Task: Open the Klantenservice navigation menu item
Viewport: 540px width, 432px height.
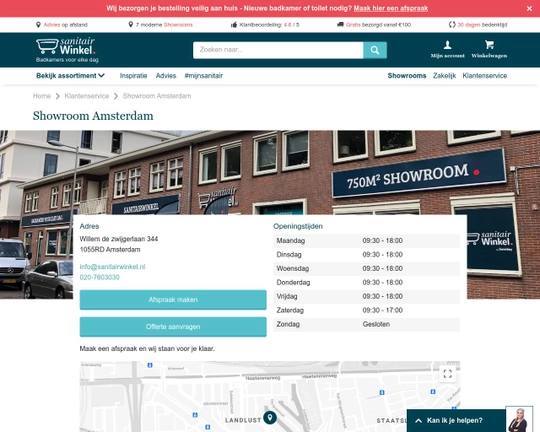Action: [x=485, y=76]
